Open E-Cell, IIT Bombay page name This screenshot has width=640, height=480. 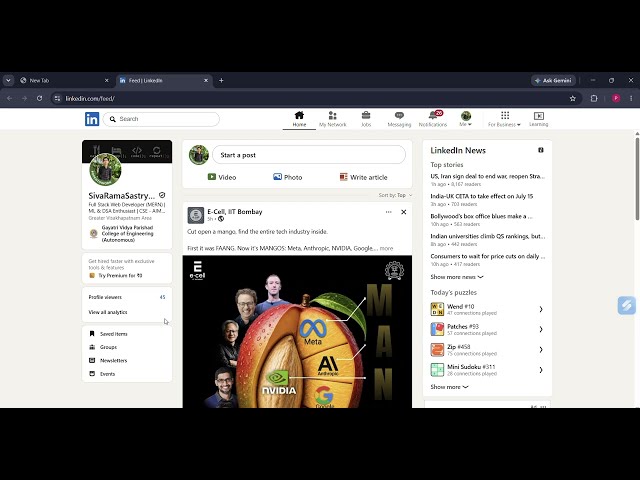[235, 211]
